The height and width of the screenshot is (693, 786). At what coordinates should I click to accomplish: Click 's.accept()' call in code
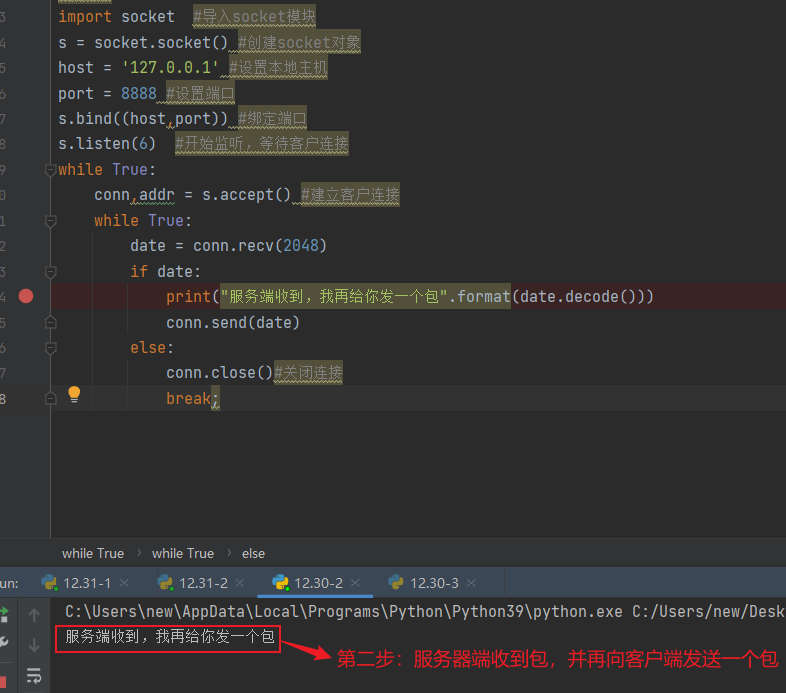click(246, 195)
